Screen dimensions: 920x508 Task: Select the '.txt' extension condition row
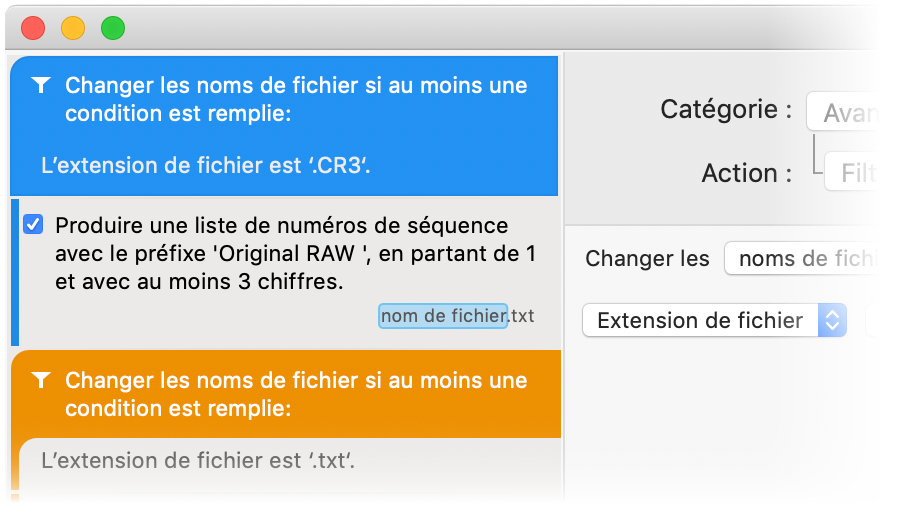point(200,461)
